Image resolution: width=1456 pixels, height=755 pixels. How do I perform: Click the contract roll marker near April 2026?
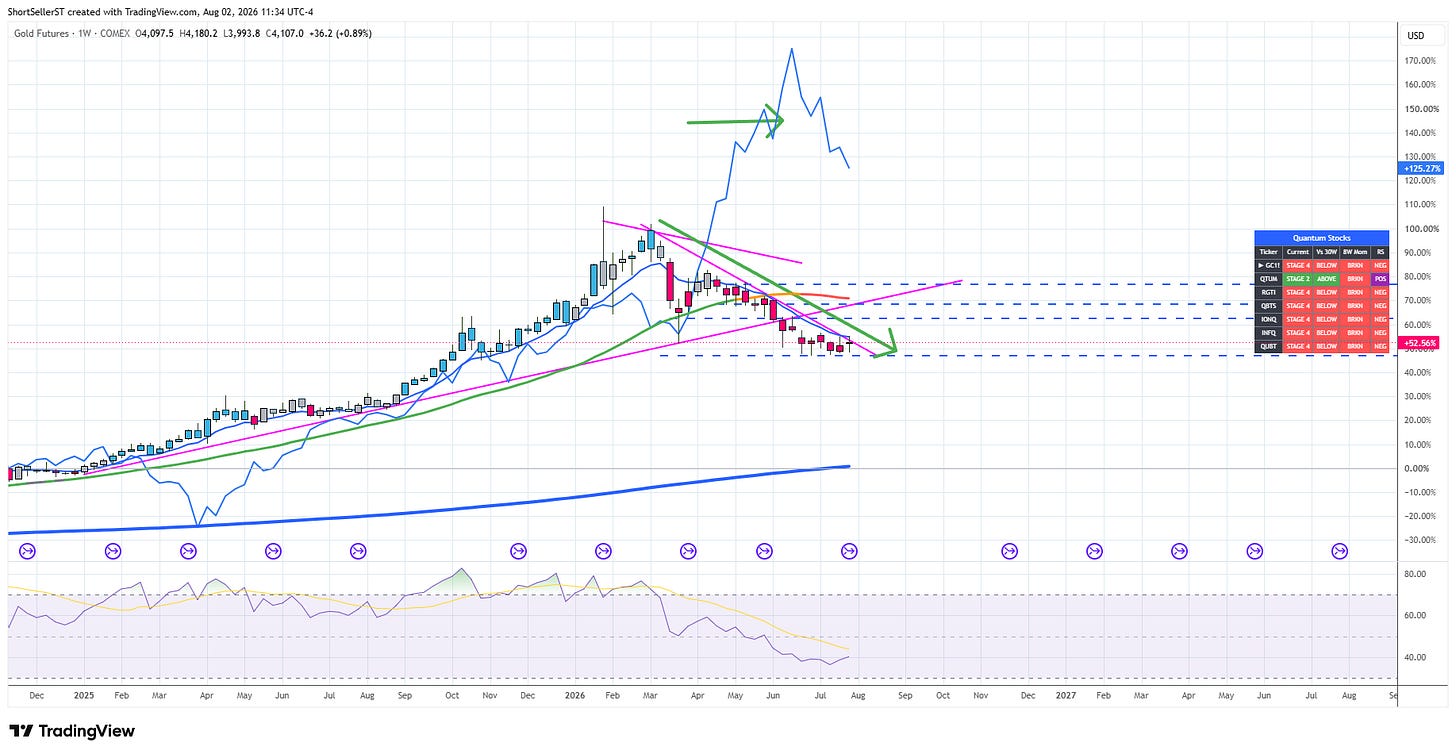click(688, 550)
